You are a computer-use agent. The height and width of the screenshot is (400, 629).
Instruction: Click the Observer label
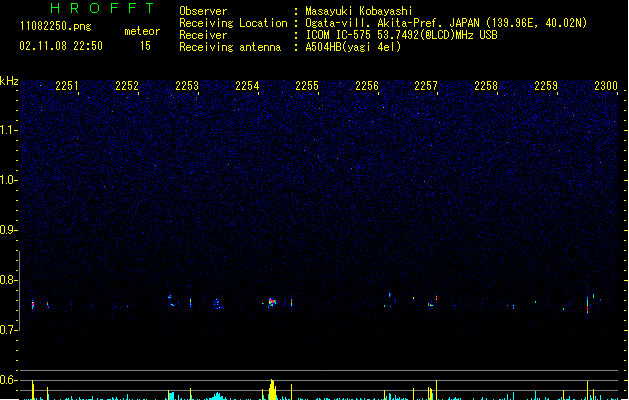(203, 11)
